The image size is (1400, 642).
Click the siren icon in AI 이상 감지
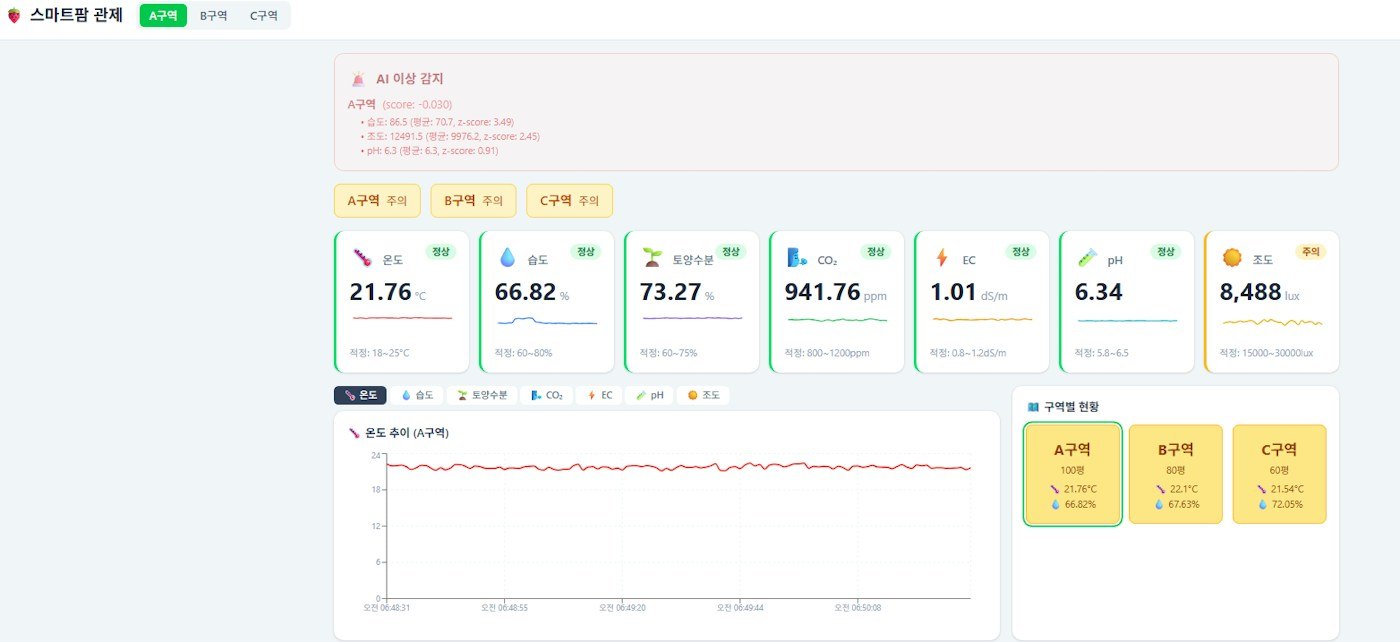[358, 79]
